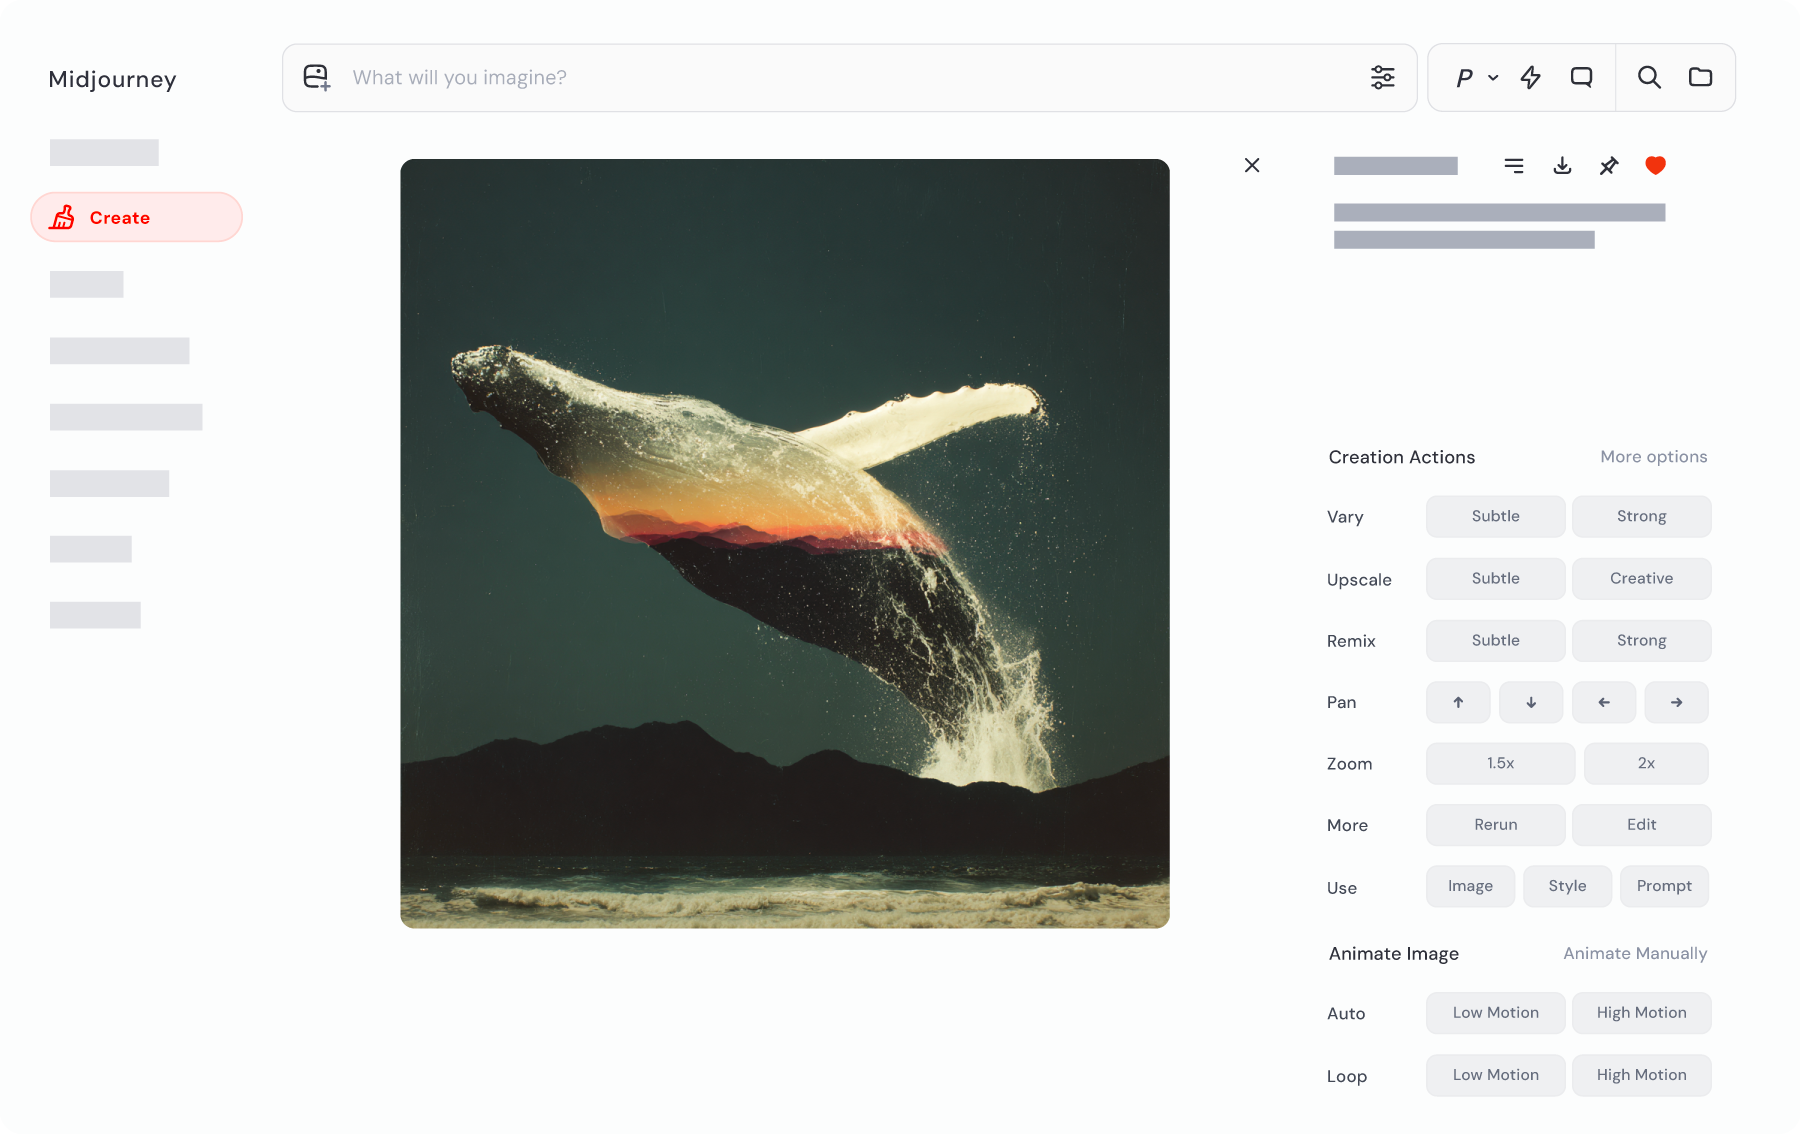The height and width of the screenshot is (1134, 1800).
Task: Click Upscale Creative button
Action: point(1641,578)
